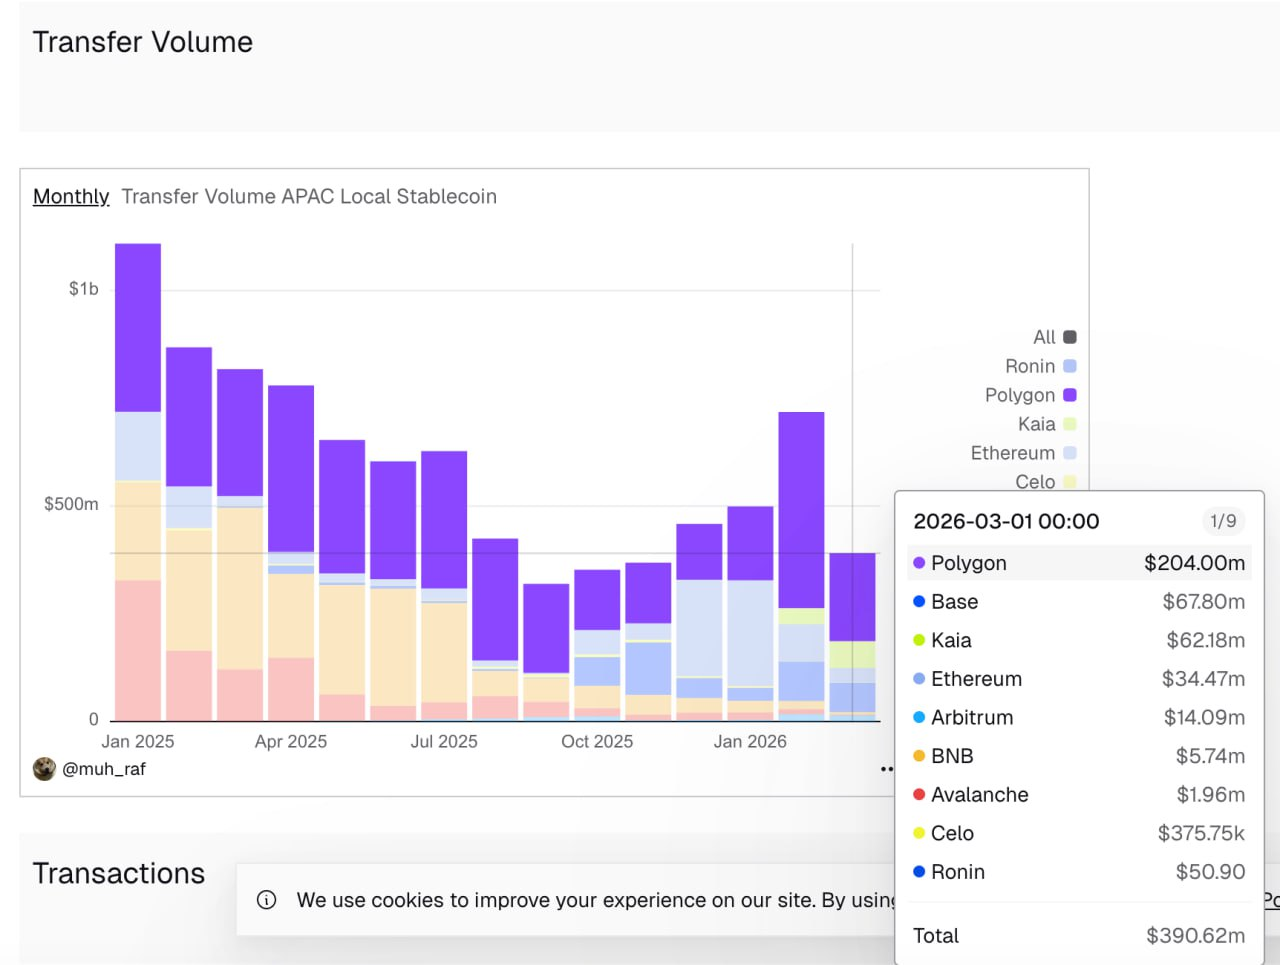1280x965 pixels.
Task: Click the purple Polygon dot in tooltip
Action: click(x=919, y=563)
